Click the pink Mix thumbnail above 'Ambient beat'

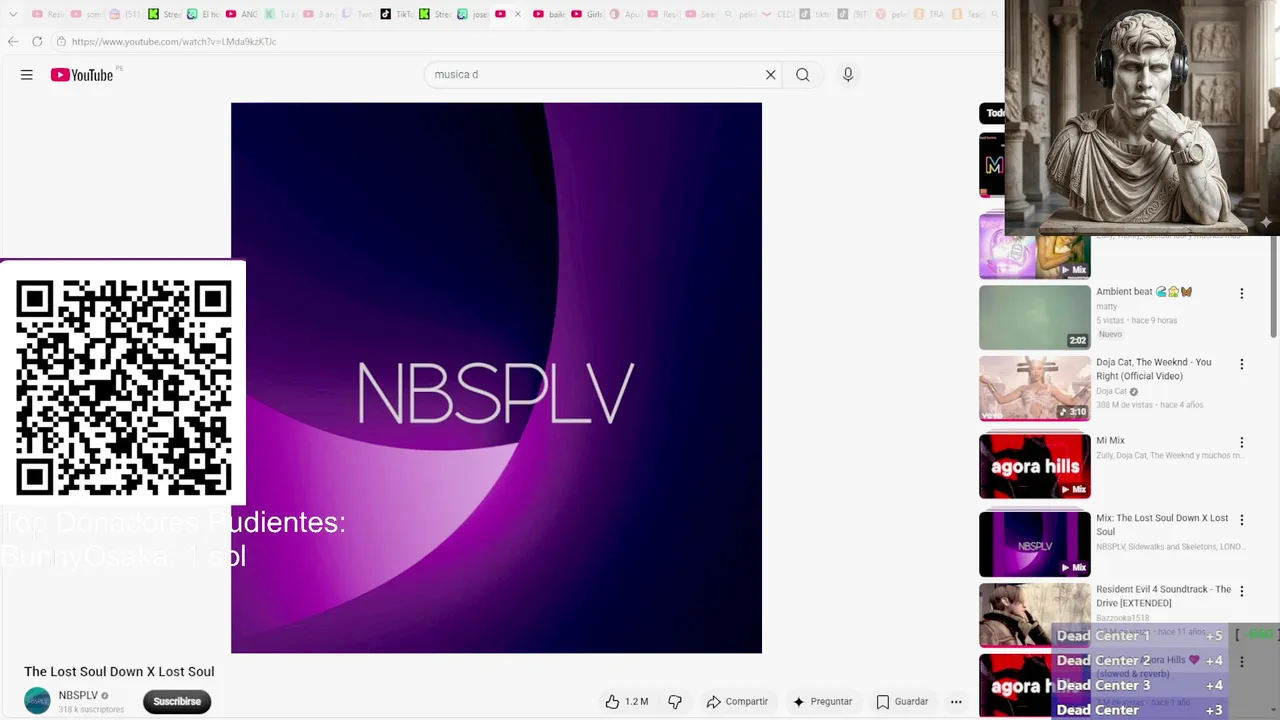(1035, 247)
